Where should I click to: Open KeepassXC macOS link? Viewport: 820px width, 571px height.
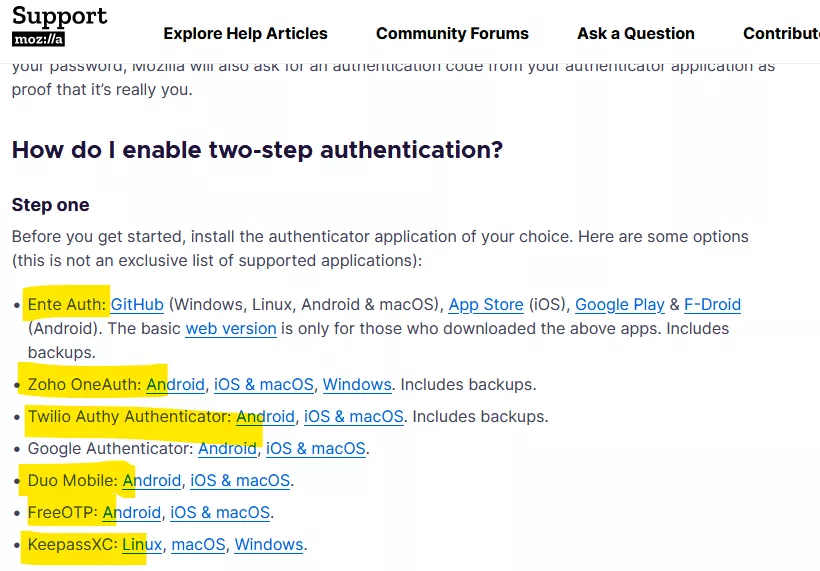(198, 544)
